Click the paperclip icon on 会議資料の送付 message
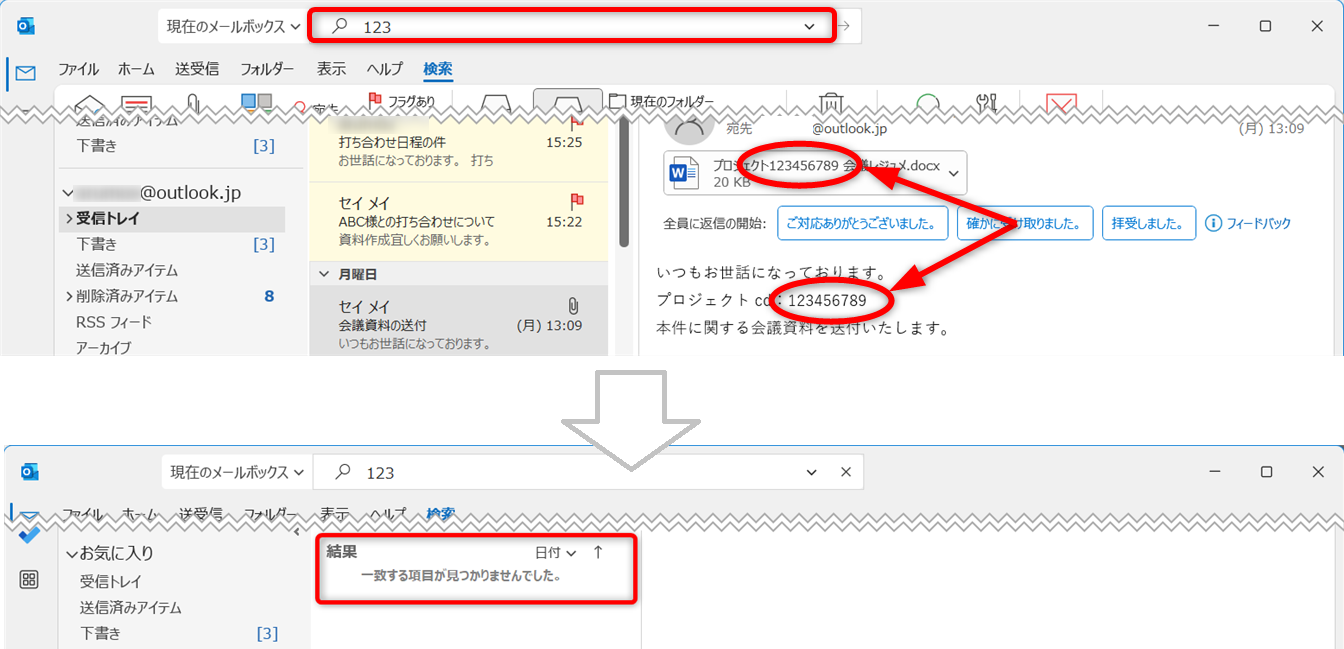Viewport: 1344px width, 649px height. pos(574,306)
